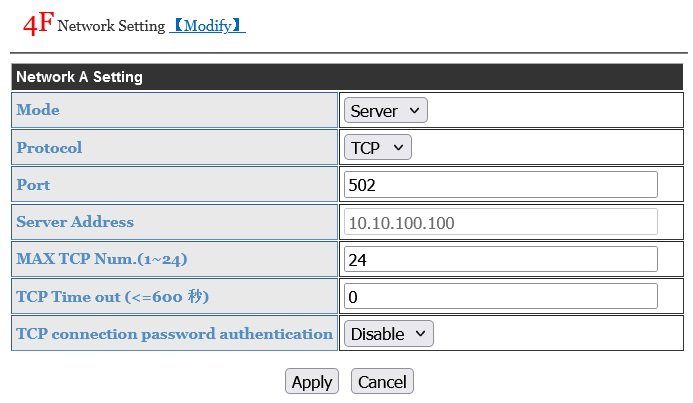This screenshot has width=693, height=403.
Task: Open the Protocol dropdown showing TCP
Action: [377, 148]
